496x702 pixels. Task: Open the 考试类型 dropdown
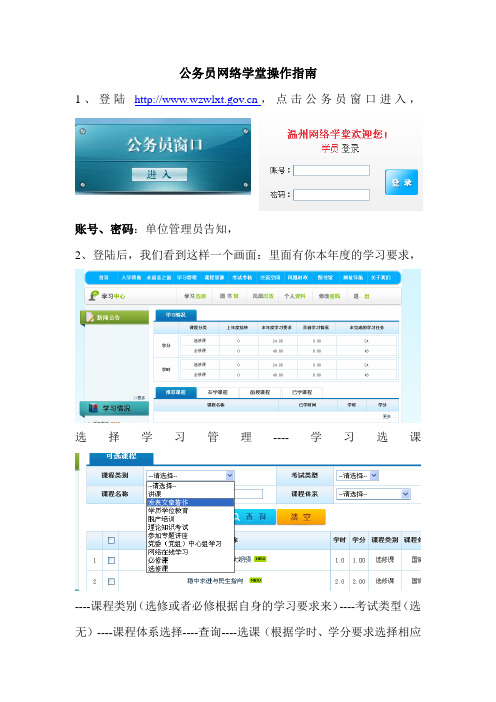point(358,475)
